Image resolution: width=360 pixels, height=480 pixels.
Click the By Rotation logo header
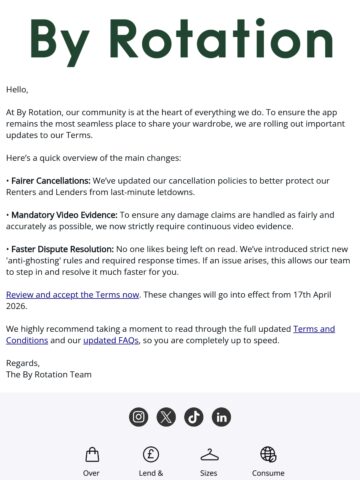coord(181,42)
